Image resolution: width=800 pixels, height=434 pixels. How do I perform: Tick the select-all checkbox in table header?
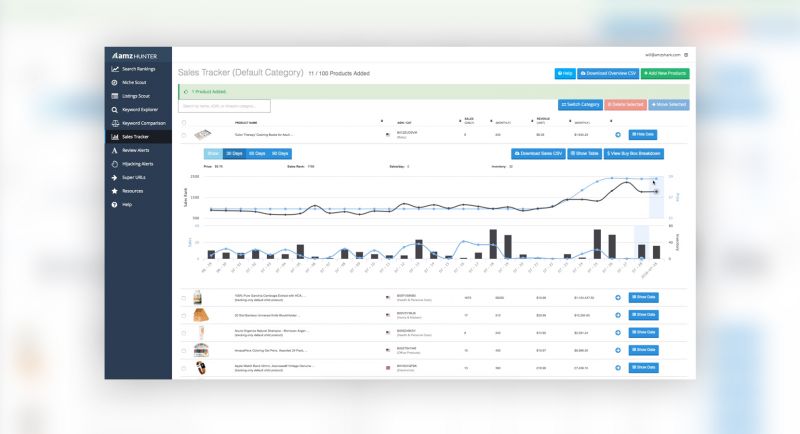(183, 123)
